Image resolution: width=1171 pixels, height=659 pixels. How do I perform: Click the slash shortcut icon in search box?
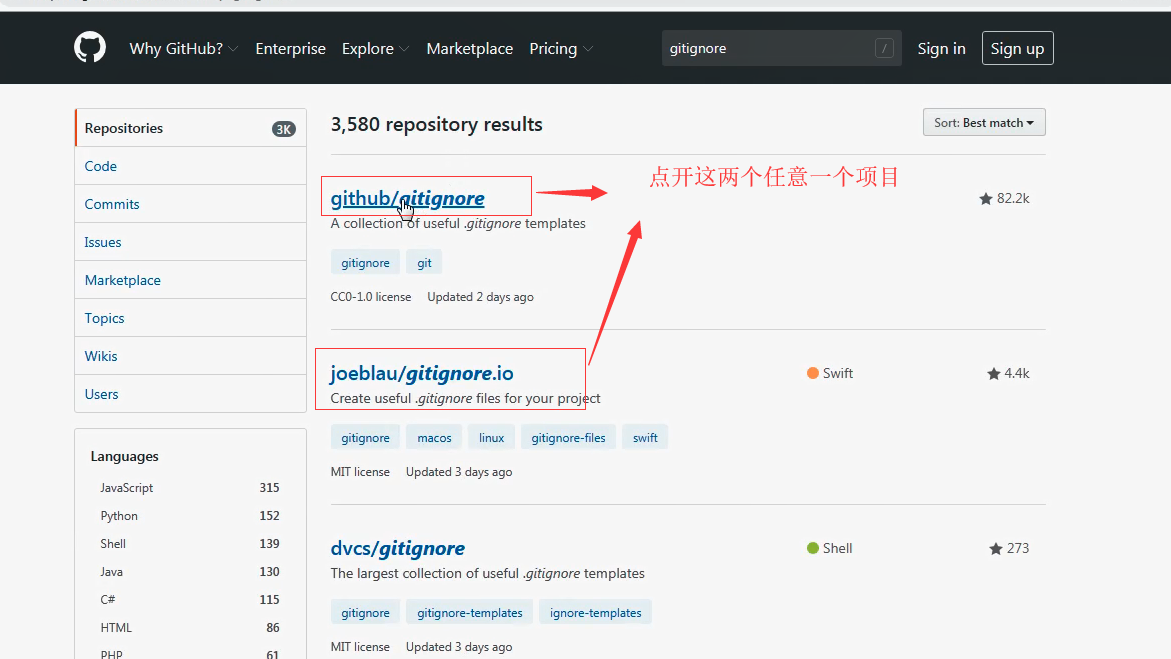click(883, 49)
